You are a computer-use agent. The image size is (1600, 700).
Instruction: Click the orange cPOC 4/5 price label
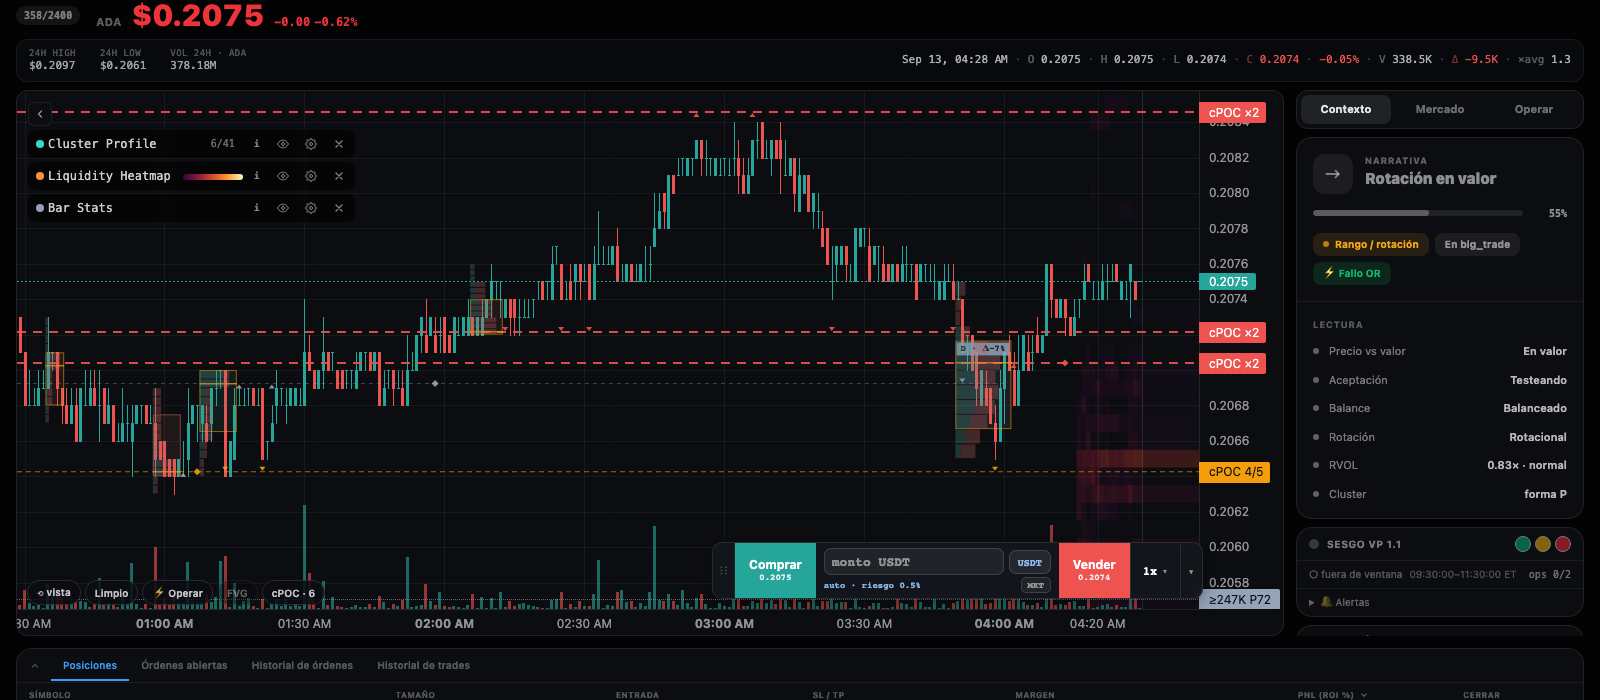1235,472
